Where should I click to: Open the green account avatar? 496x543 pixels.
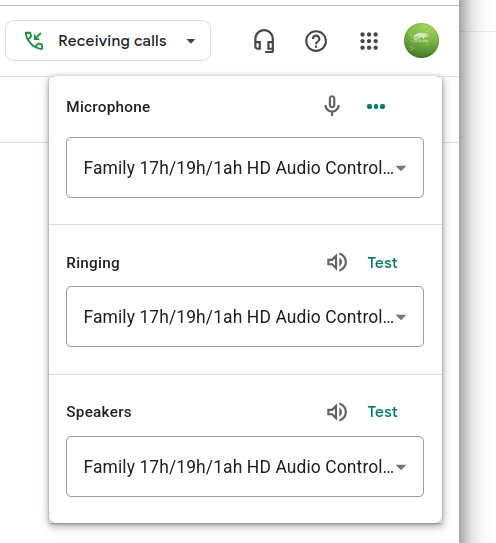[x=422, y=41]
